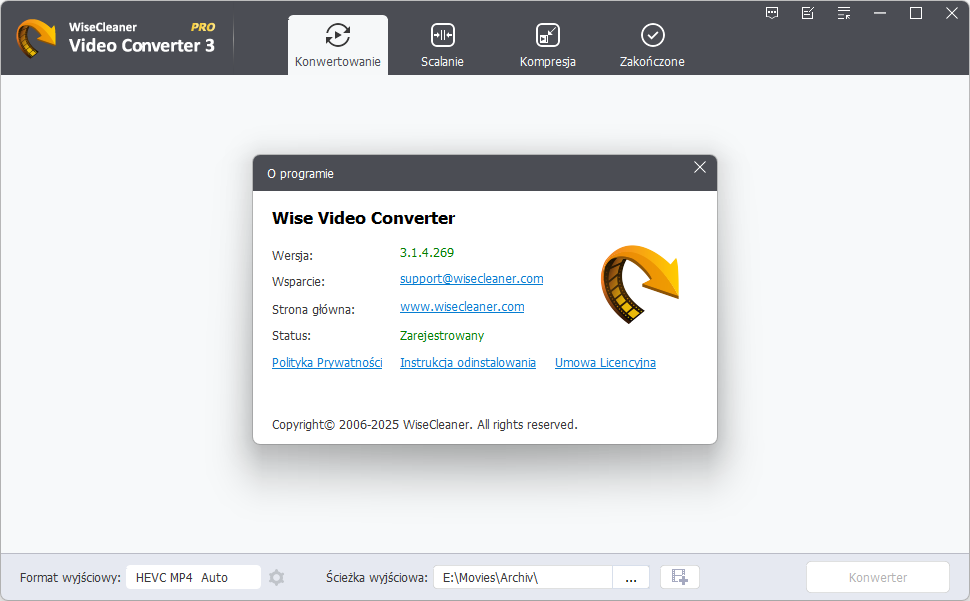Click the Wsparcie label

tap(298, 282)
